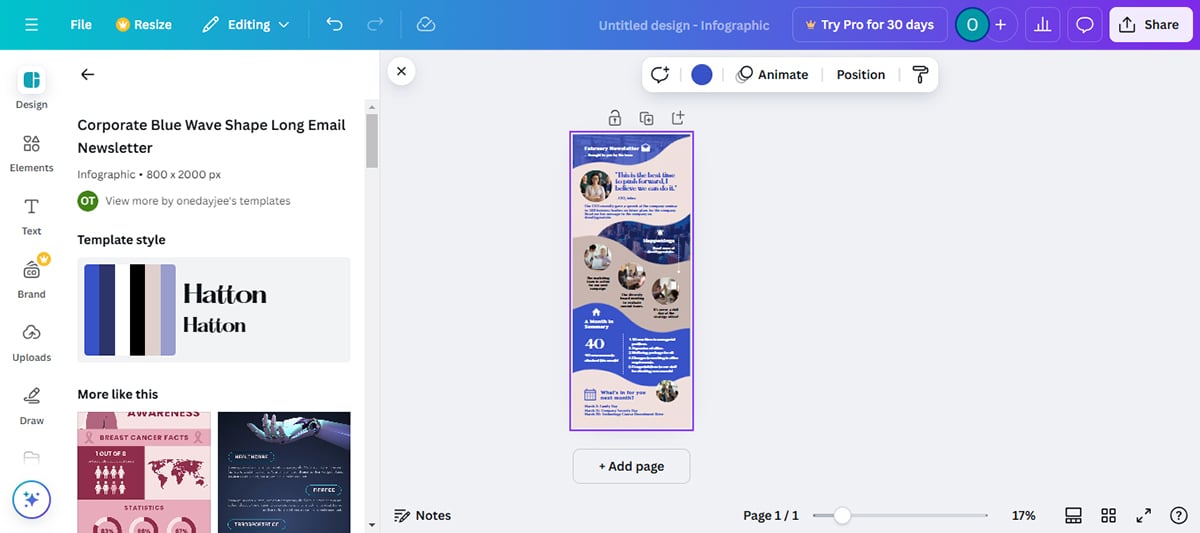
Task: Duplicate the page using the copy icon
Action: pyautogui.click(x=647, y=118)
